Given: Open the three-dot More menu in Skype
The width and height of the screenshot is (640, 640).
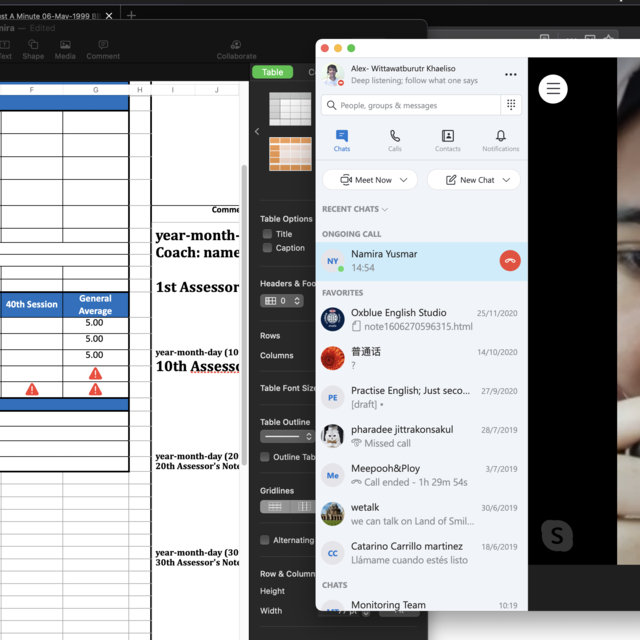Looking at the screenshot, I should tap(511, 74).
